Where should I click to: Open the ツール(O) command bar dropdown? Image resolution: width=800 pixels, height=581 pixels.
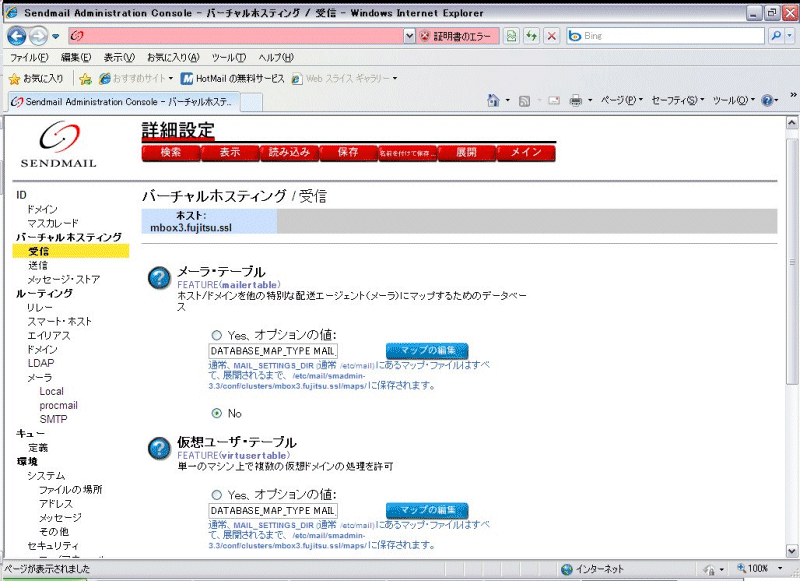pos(734,100)
